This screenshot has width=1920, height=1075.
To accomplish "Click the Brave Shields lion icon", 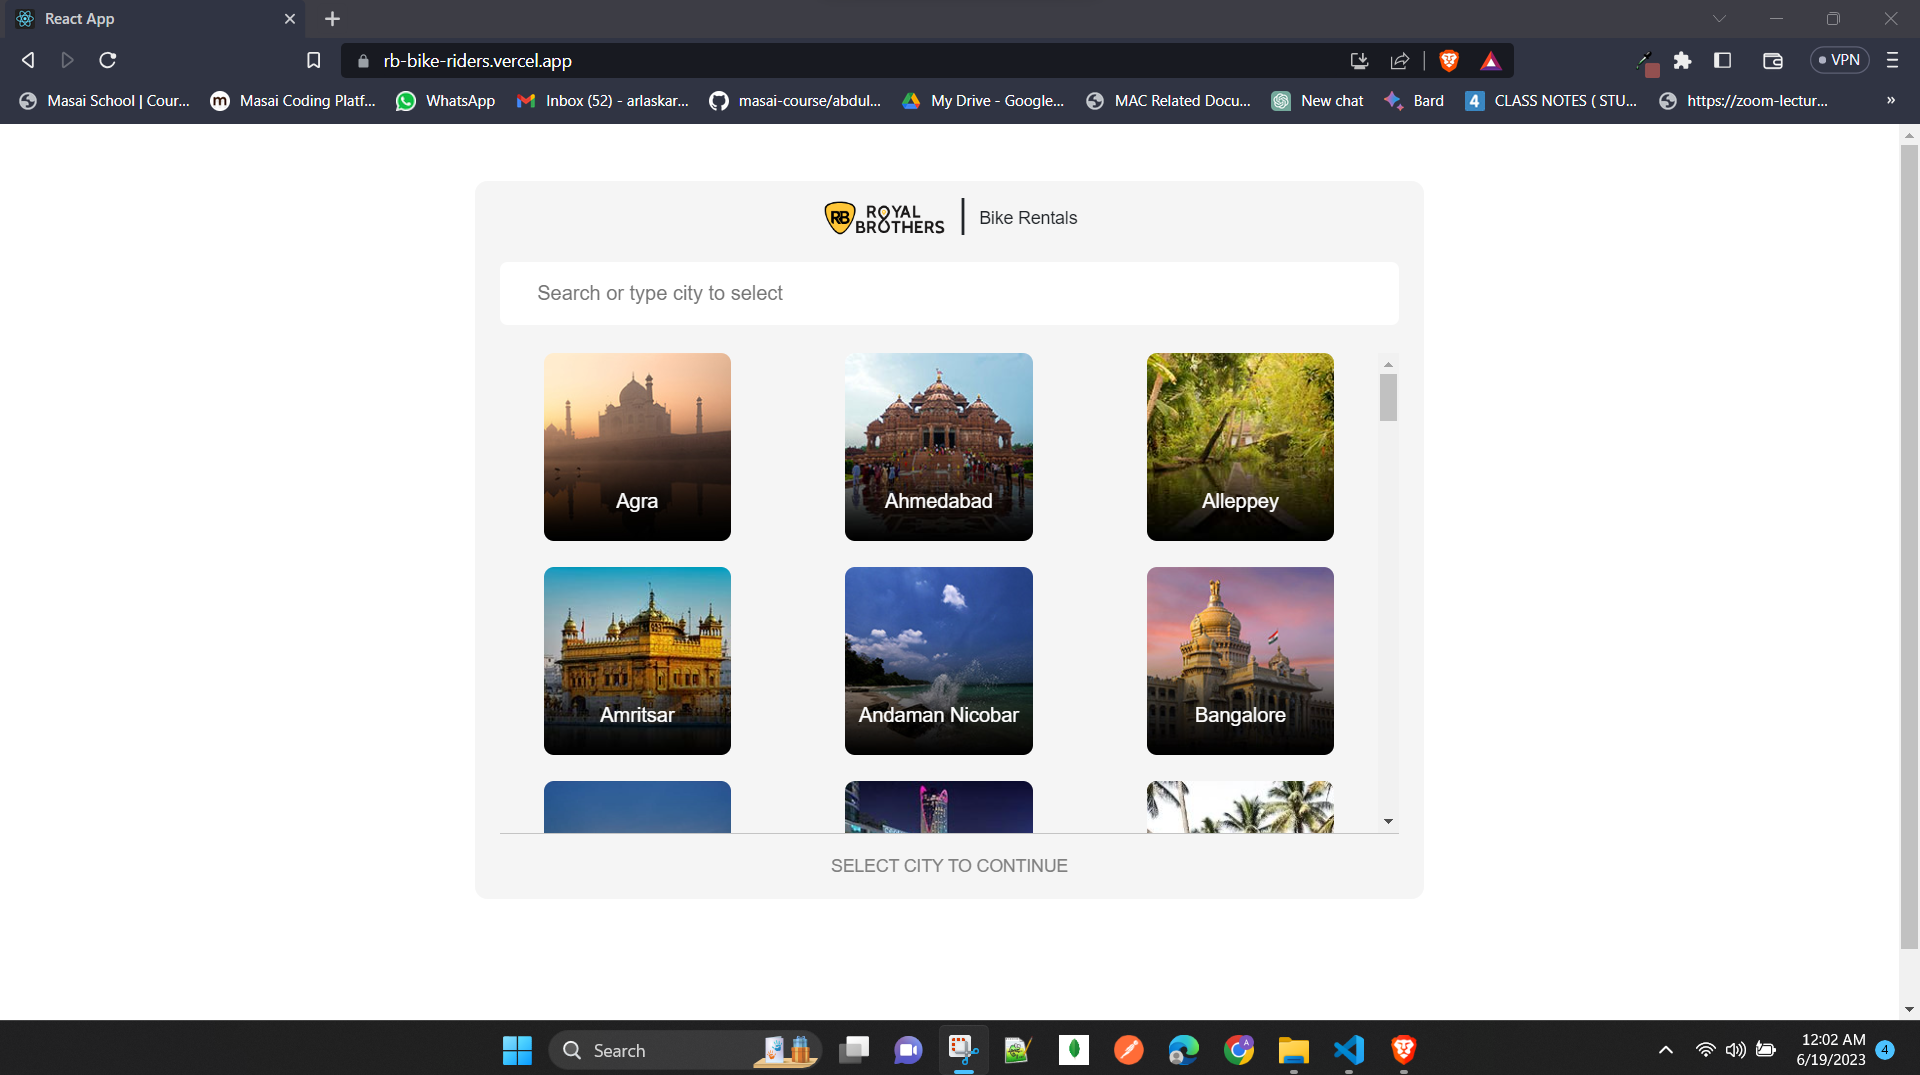I will pyautogui.click(x=1448, y=61).
